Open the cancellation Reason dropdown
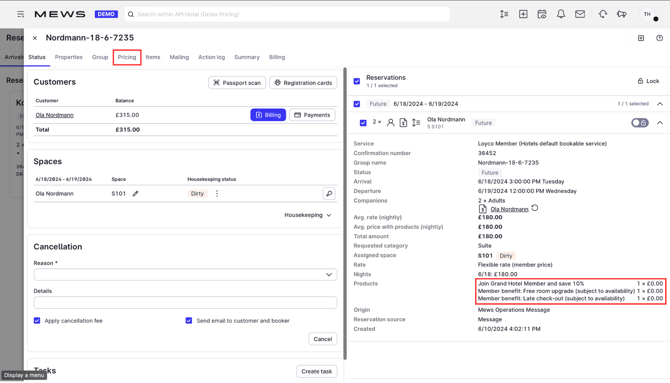The width and height of the screenshot is (670, 383). coord(185,274)
